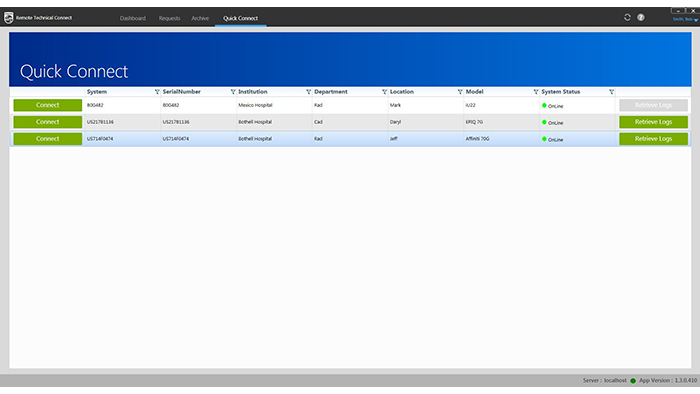Viewport: 700px width, 394px height.
Task: Filter the Model column
Action: (536, 92)
